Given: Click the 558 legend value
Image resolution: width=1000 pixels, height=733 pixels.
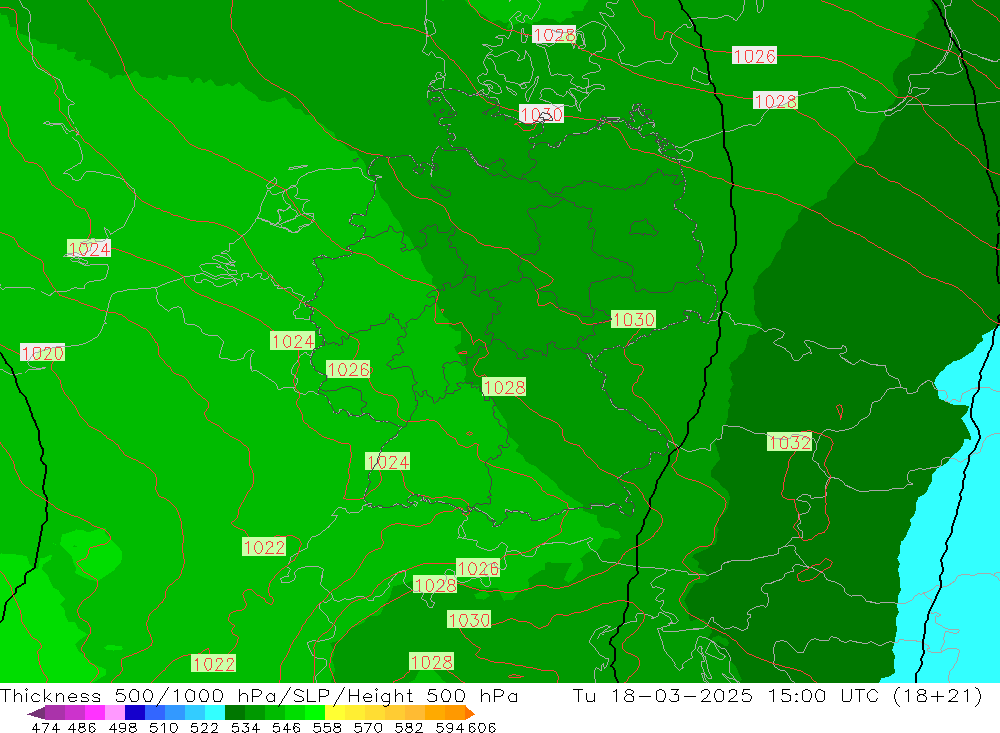Looking at the screenshot, I should 327,728.
